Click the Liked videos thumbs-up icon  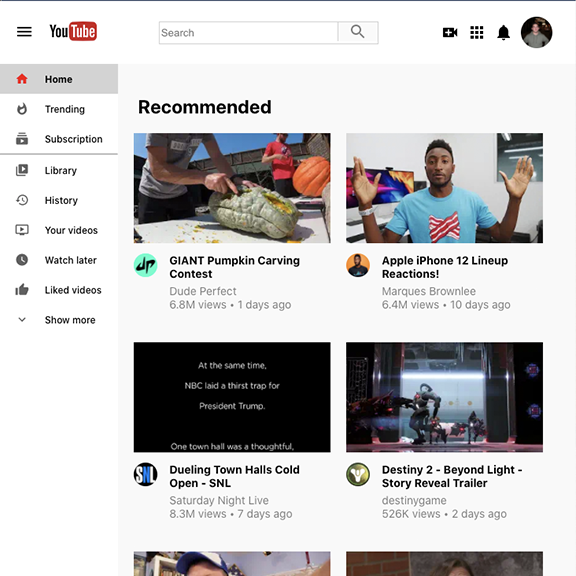pos(22,289)
